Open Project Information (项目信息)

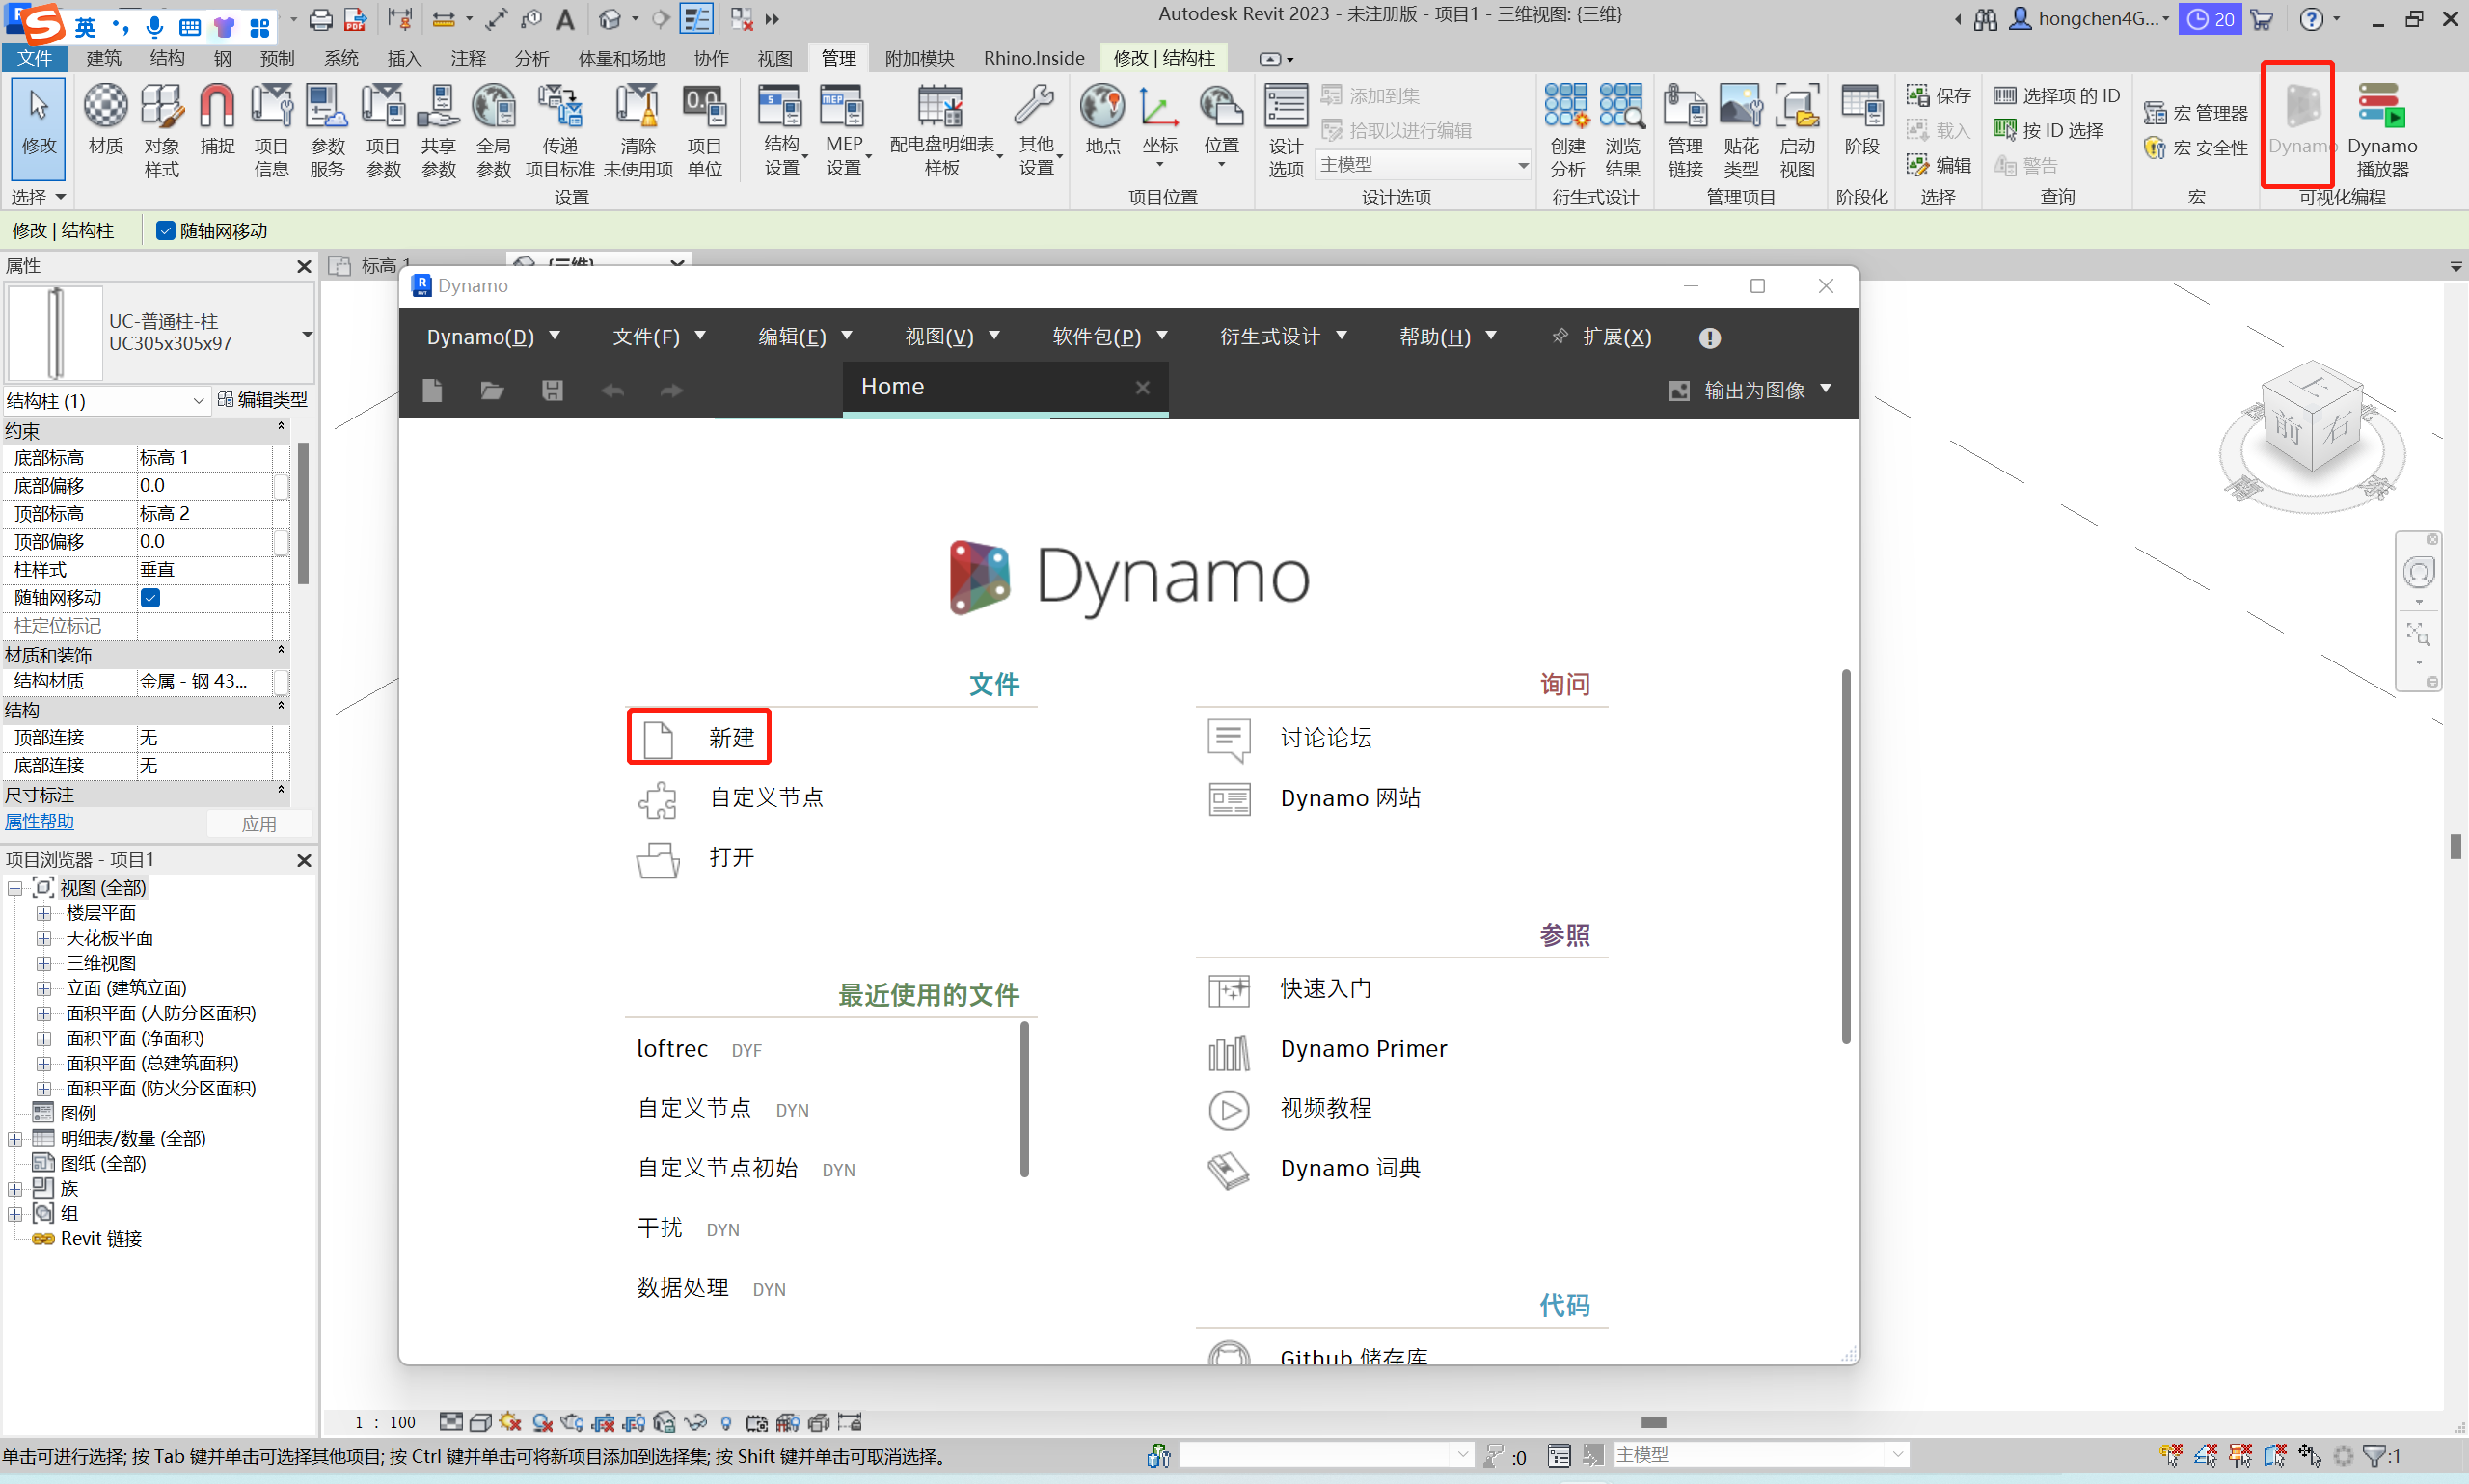[x=271, y=131]
